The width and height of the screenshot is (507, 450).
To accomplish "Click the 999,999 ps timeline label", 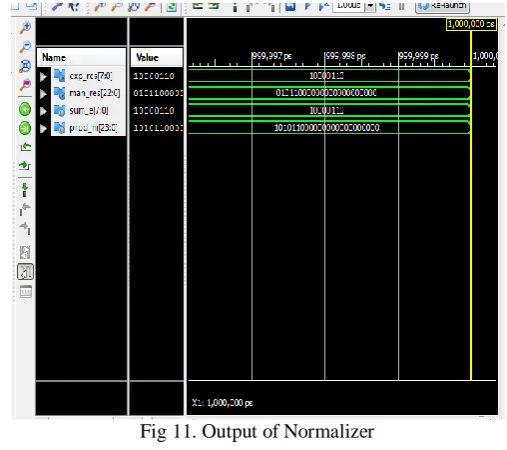I will pos(419,56).
